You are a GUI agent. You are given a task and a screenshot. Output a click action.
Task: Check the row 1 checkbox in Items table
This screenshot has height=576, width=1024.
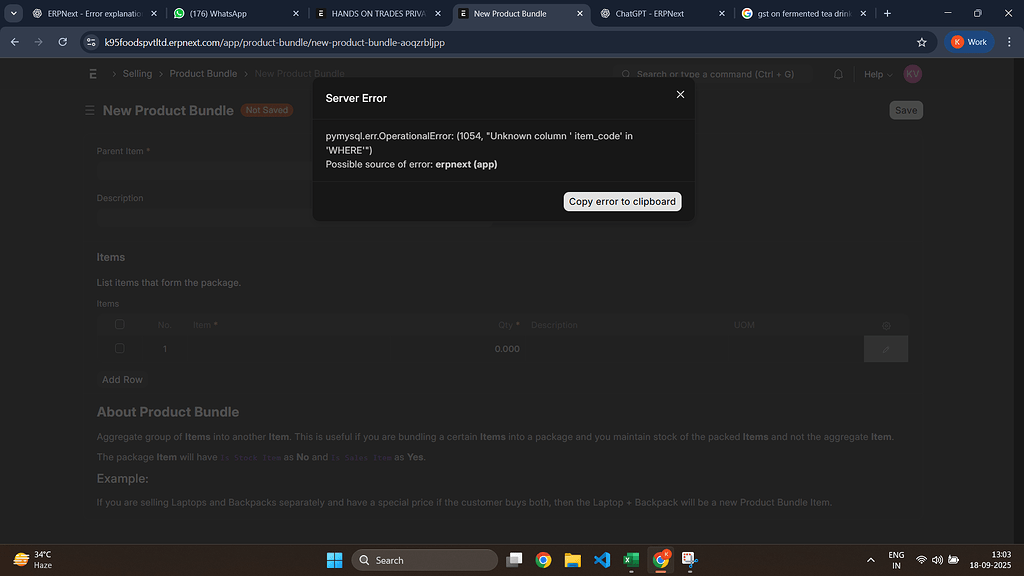(x=120, y=349)
